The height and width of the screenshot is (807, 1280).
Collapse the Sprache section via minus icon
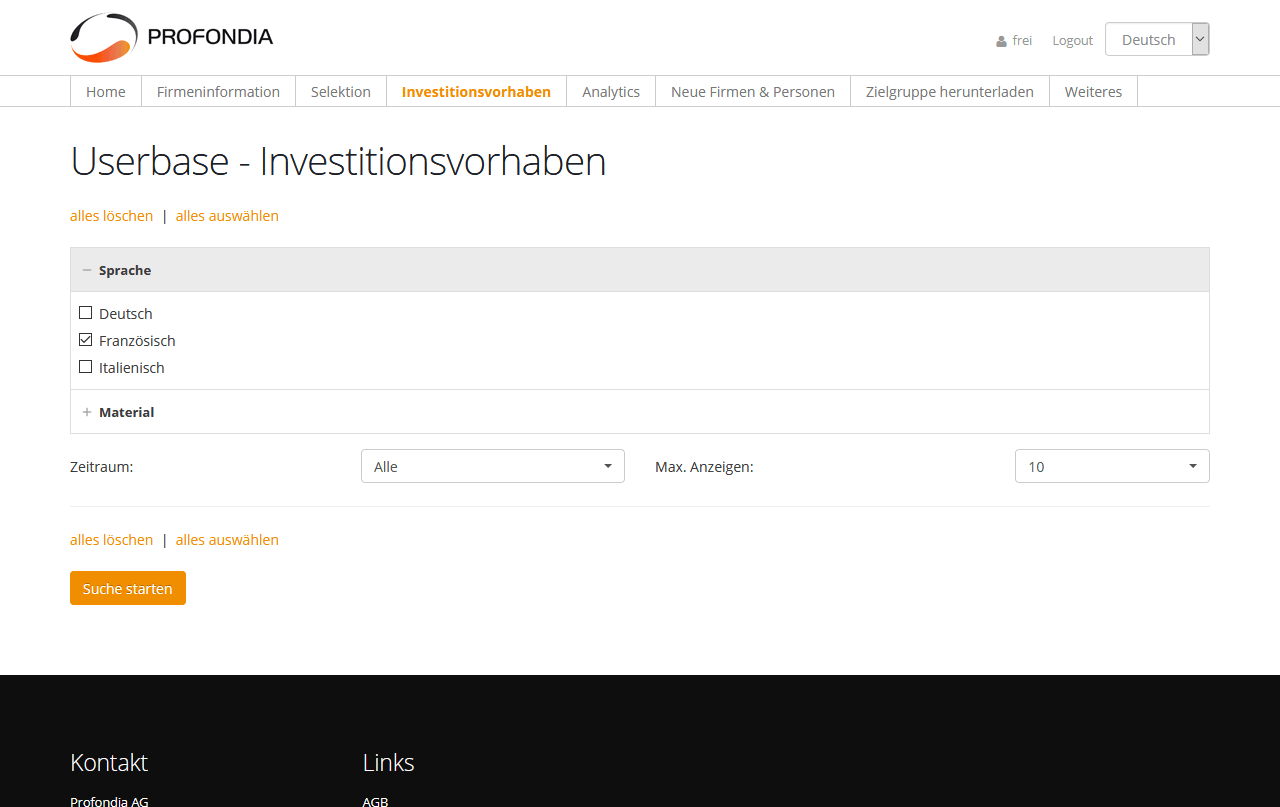(87, 270)
